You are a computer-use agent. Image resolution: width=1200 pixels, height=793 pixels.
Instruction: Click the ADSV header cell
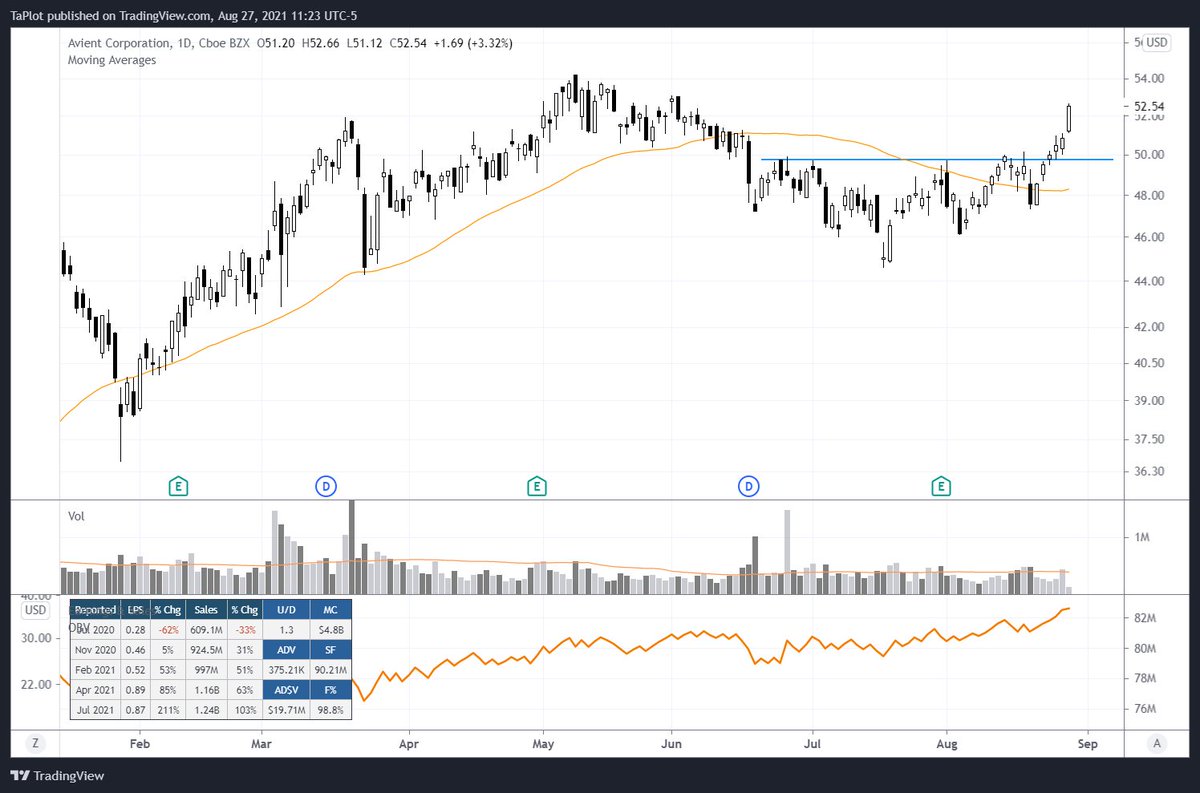(x=285, y=690)
